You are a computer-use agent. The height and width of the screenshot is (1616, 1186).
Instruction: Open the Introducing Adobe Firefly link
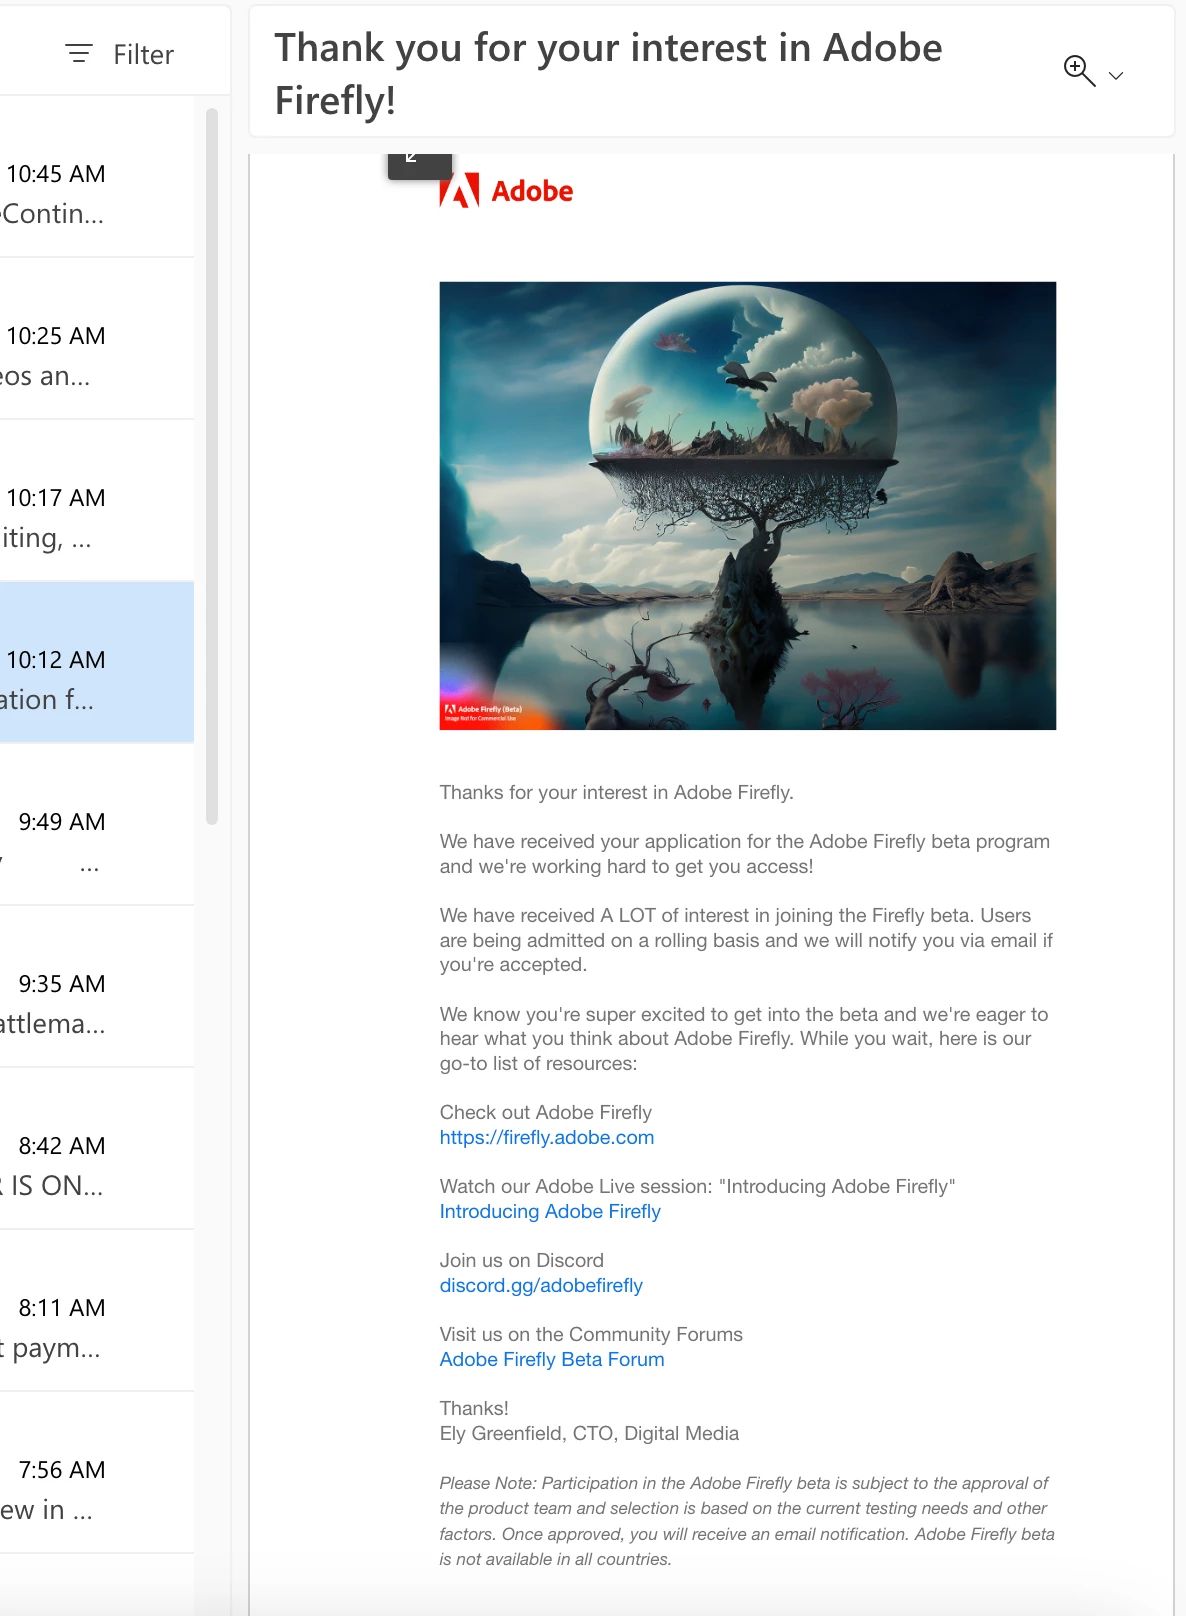coord(550,1211)
